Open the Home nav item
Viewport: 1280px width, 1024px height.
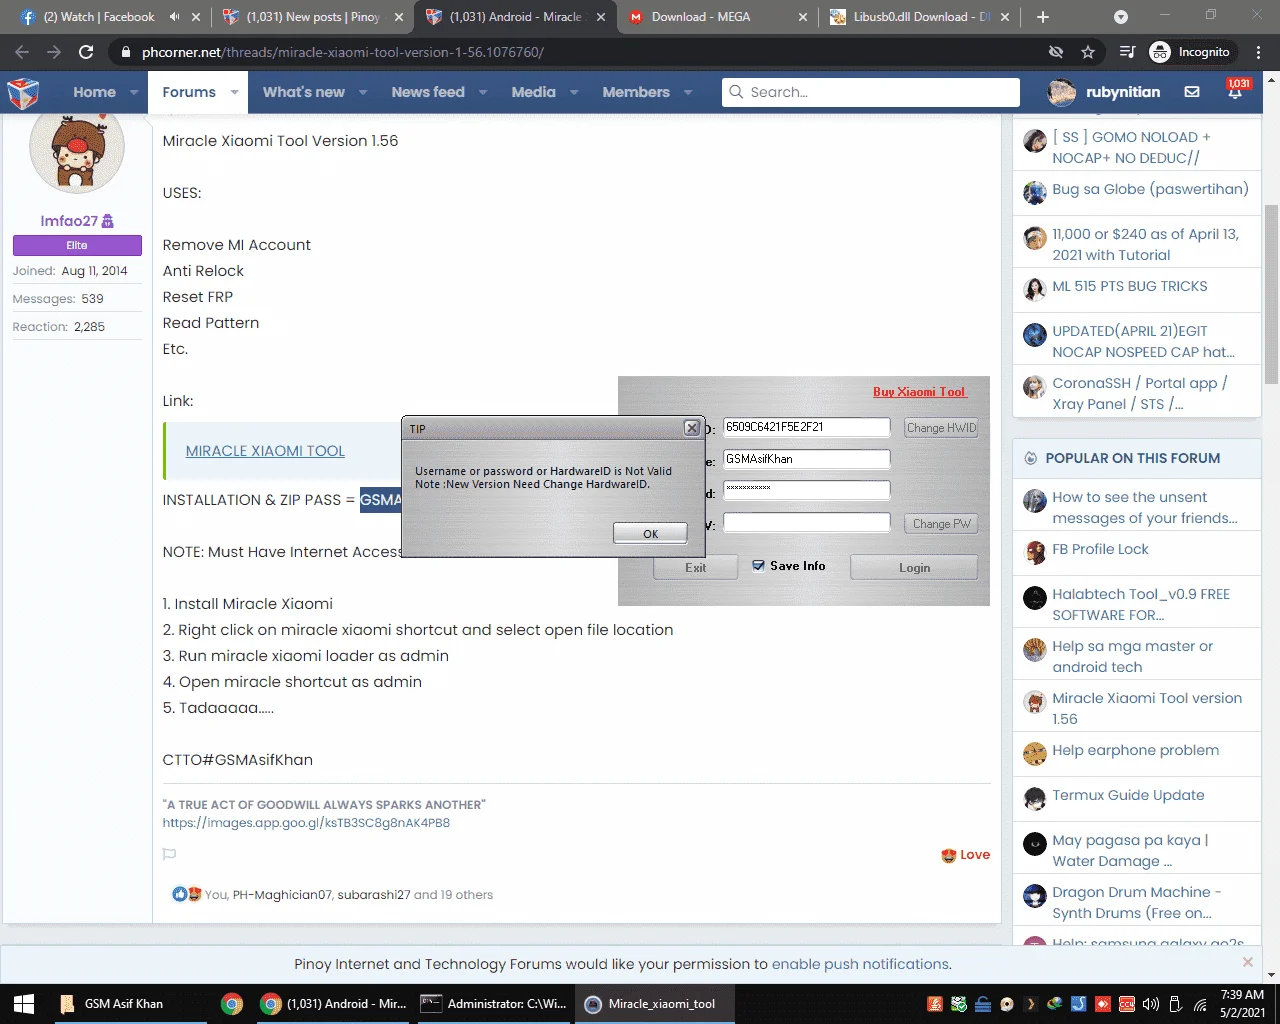94,92
